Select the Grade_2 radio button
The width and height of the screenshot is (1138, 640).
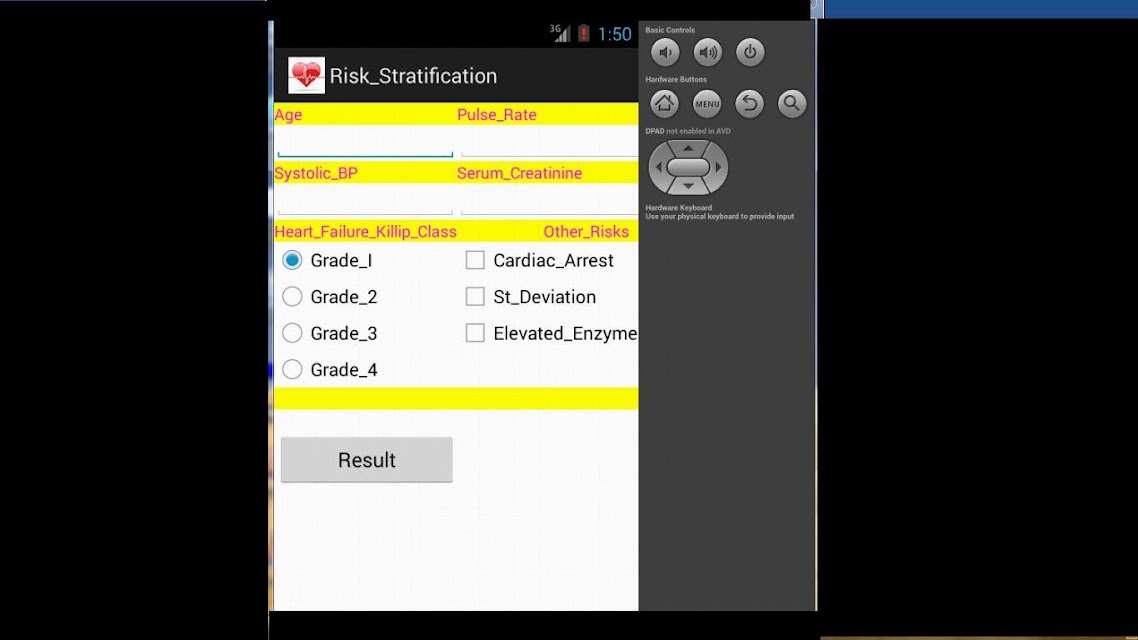click(x=292, y=296)
